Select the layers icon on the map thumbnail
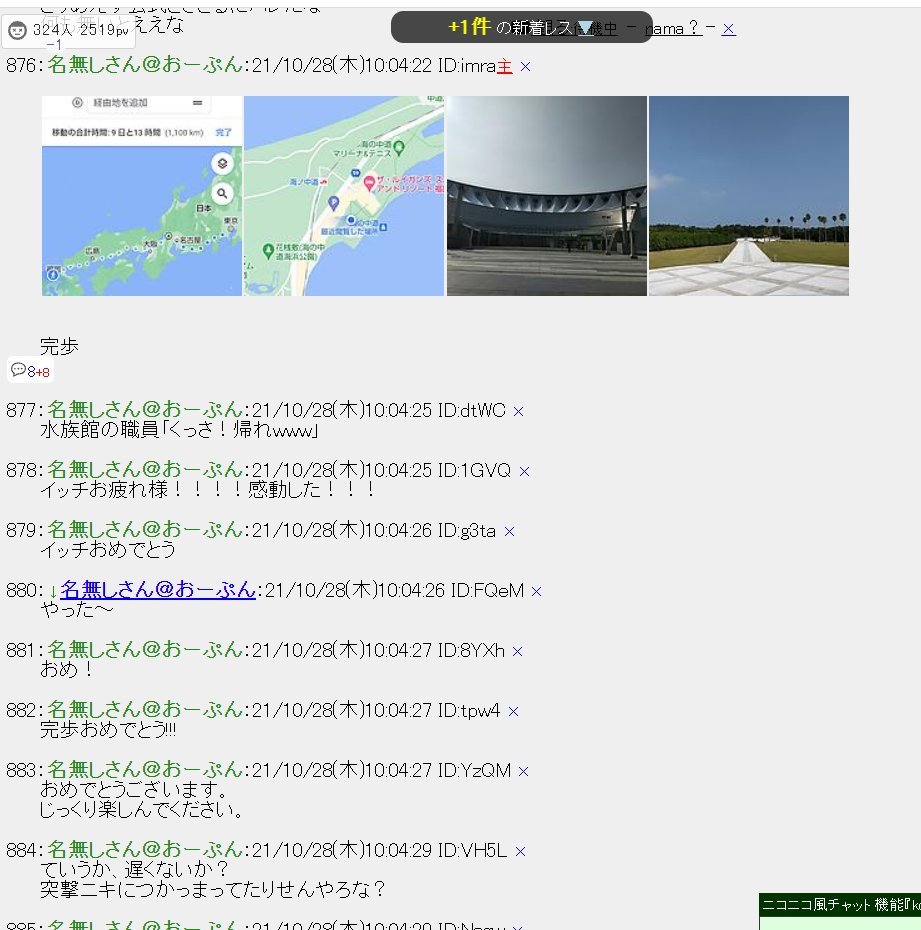921x930 pixels. point(222,161)
